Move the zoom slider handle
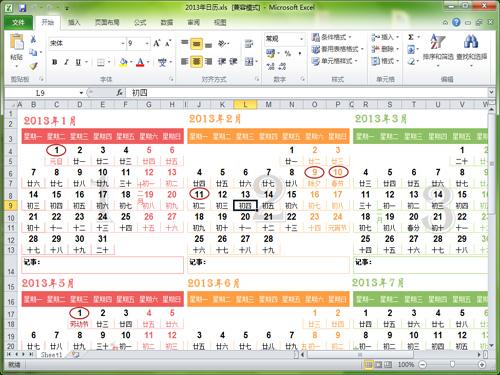 click(x=452, y=364)
